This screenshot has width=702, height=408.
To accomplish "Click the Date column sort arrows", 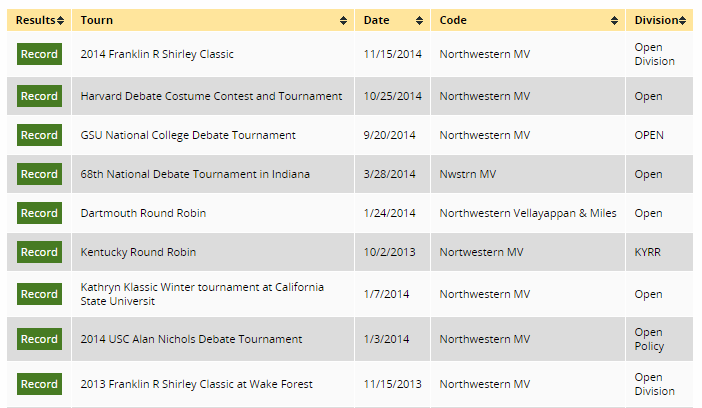I will tap(419, 20).
